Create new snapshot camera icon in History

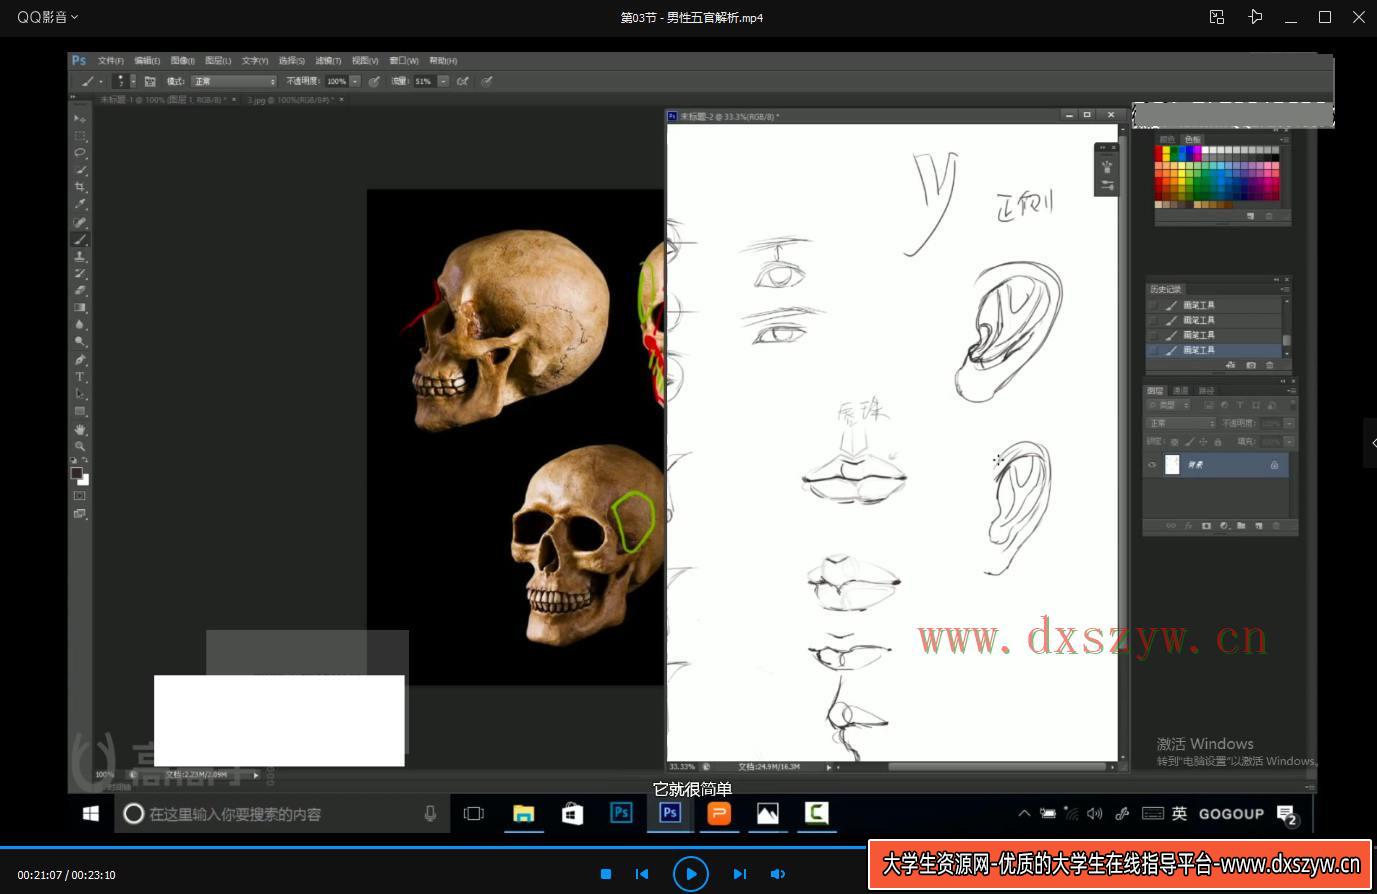tap(1251, 366)
